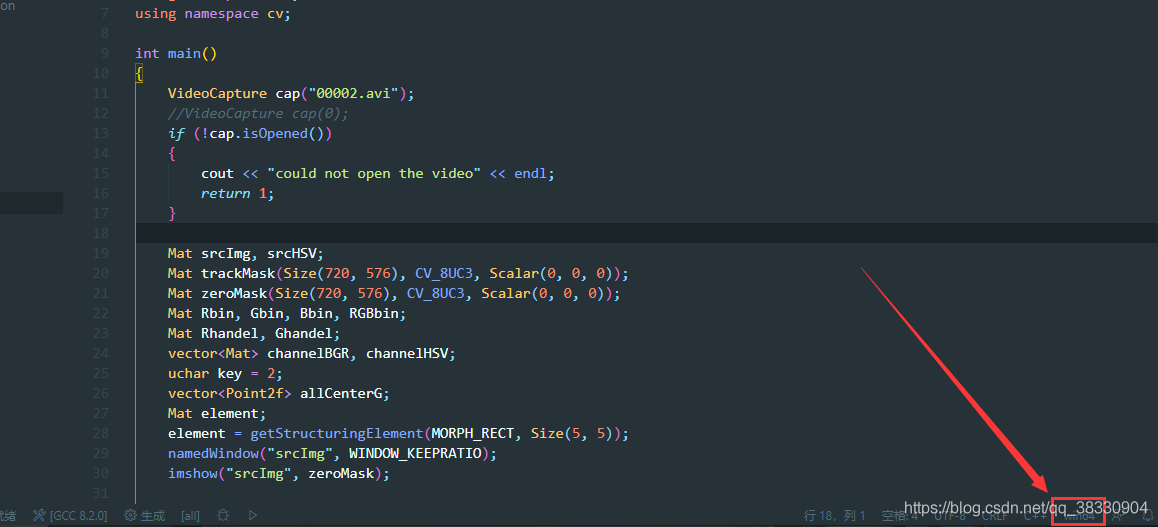The width and height of the screenshot is (1158, 527).
Task: Click the if (!cap.isOpened()) statement
Action: coord(250,133)
